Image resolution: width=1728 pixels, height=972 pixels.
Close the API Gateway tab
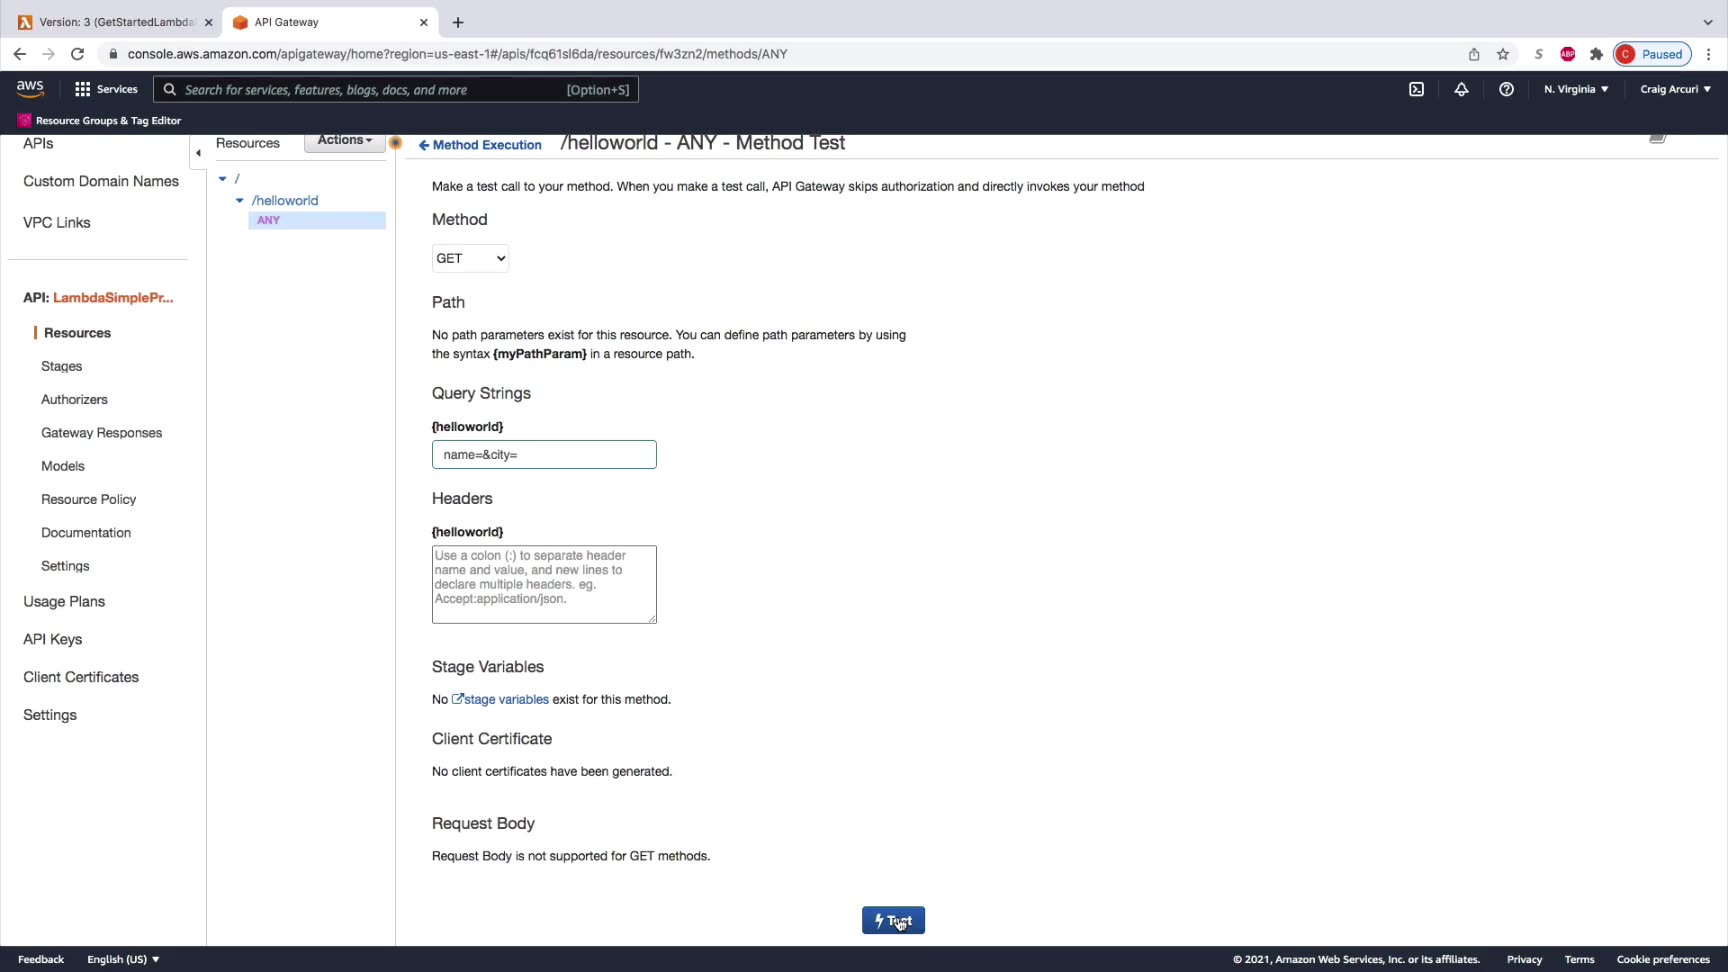(x=424, y=22)
